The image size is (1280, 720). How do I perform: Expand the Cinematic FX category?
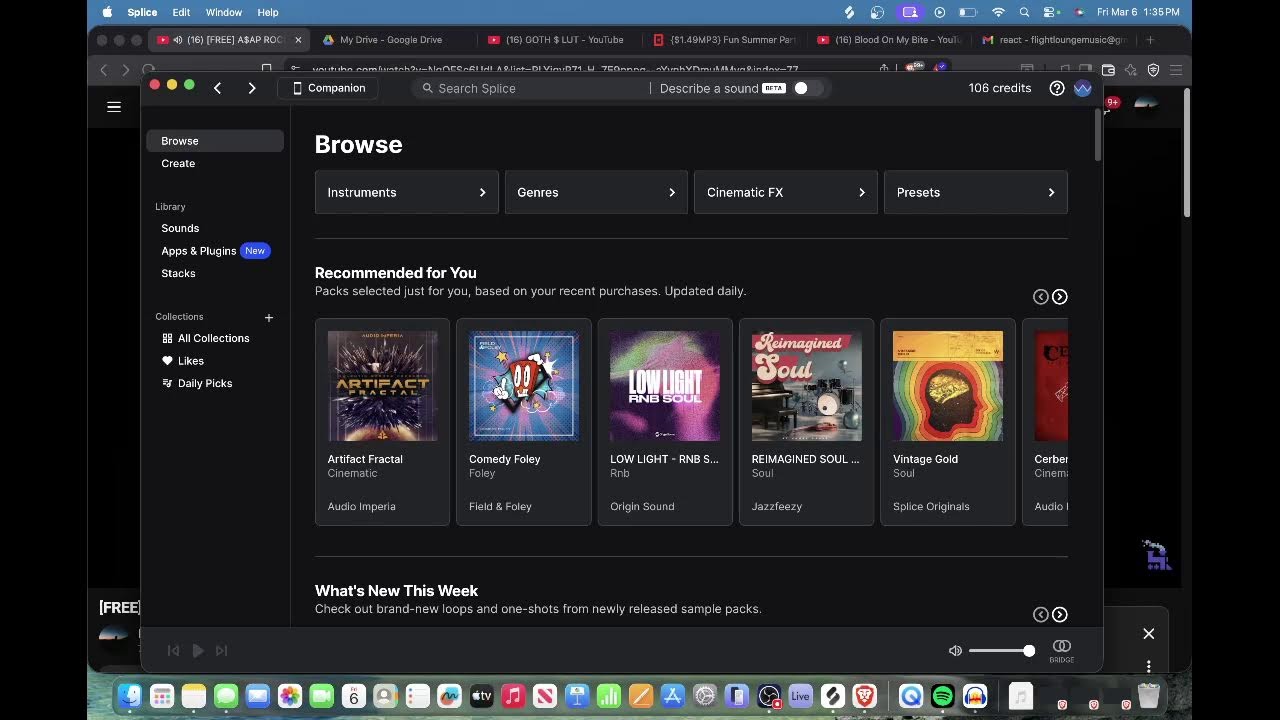[x=786, y=192]
